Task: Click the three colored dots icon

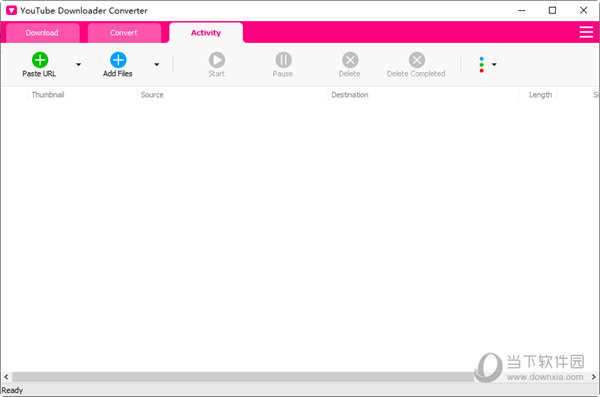Action: point(481,64)
